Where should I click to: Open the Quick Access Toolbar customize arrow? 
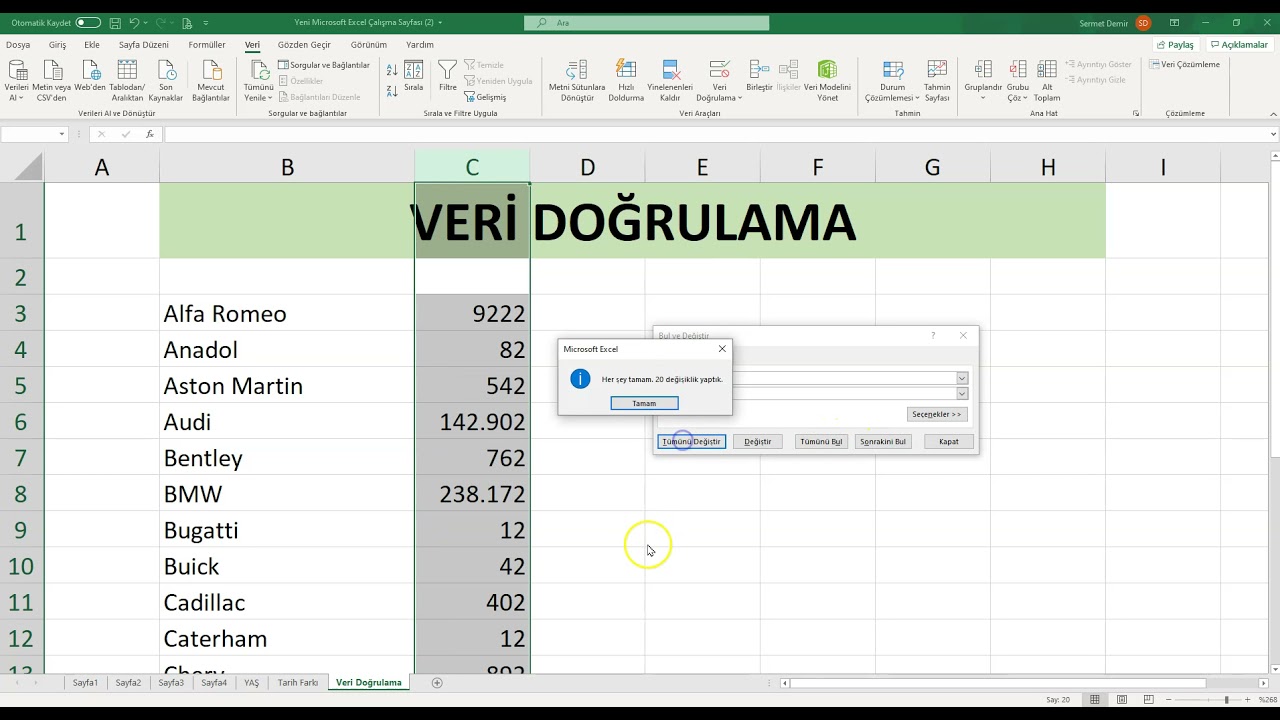coord(206,22)
